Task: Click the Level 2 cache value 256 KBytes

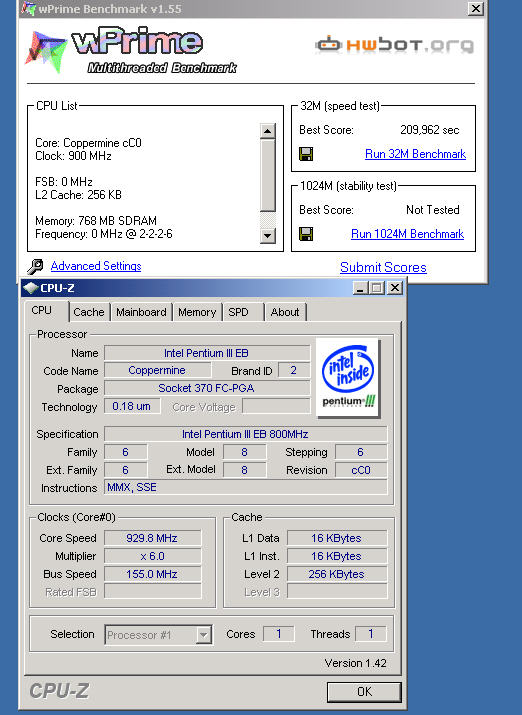Action: [337, 574]
